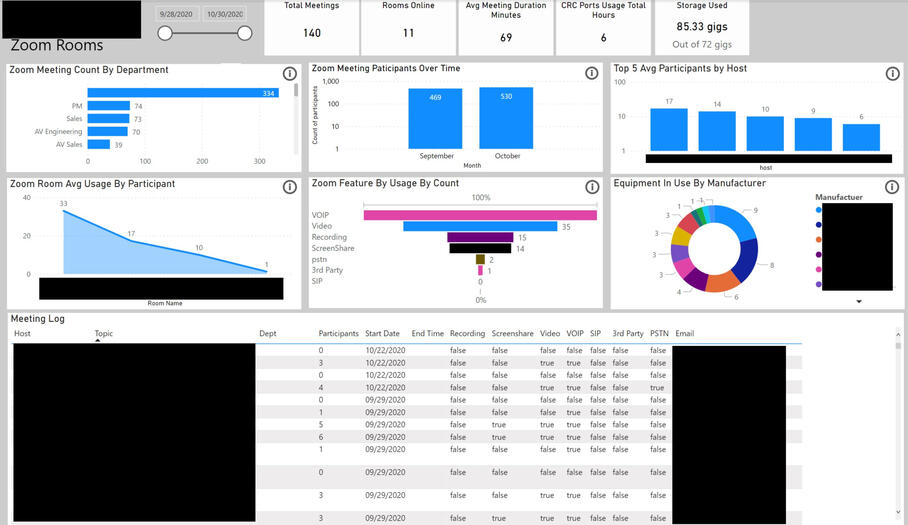The image size is (908, 525).
Task: Sort Meeting Log by Start Date column
Action: (x=382, y=333)
